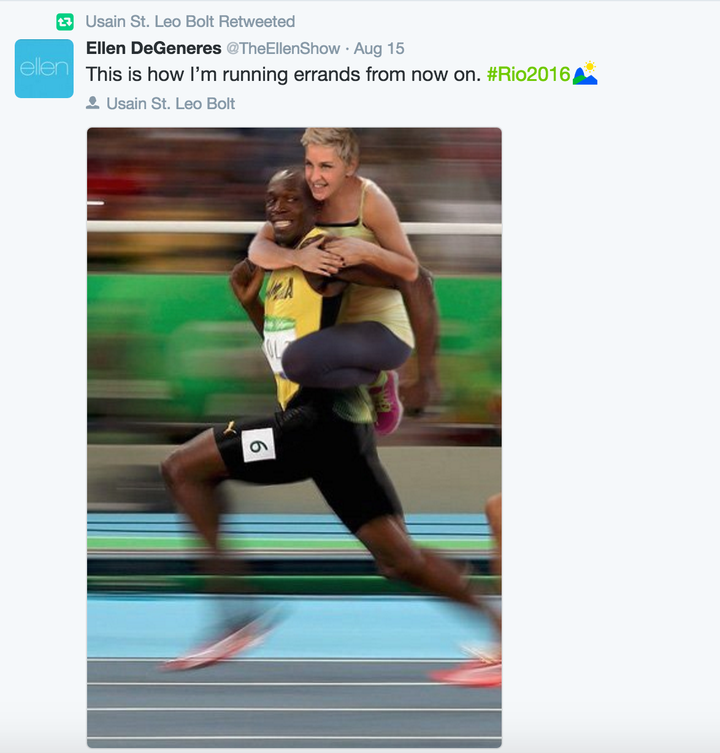Screen dimensions: 720x753
Task: Click the @TheEllenShow handle
Action: 283,49
